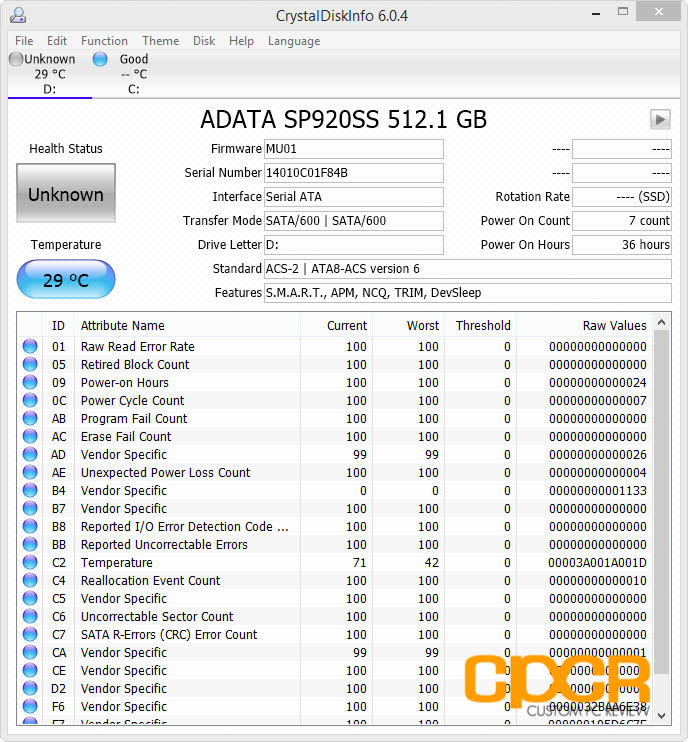This screenshot has width=688, height=742.
Task: Maximize the CrystalDiskInfo window
Action: [623, 11]
